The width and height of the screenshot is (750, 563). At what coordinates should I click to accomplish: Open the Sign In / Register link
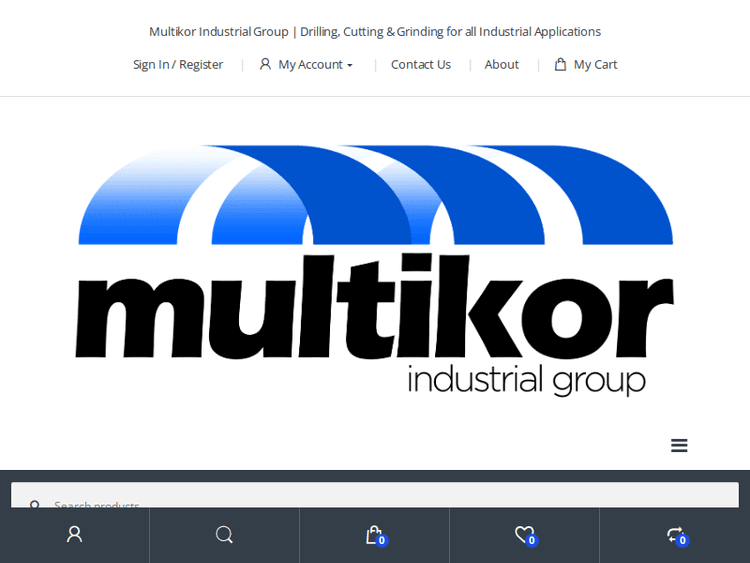click(x=178, y=65)
